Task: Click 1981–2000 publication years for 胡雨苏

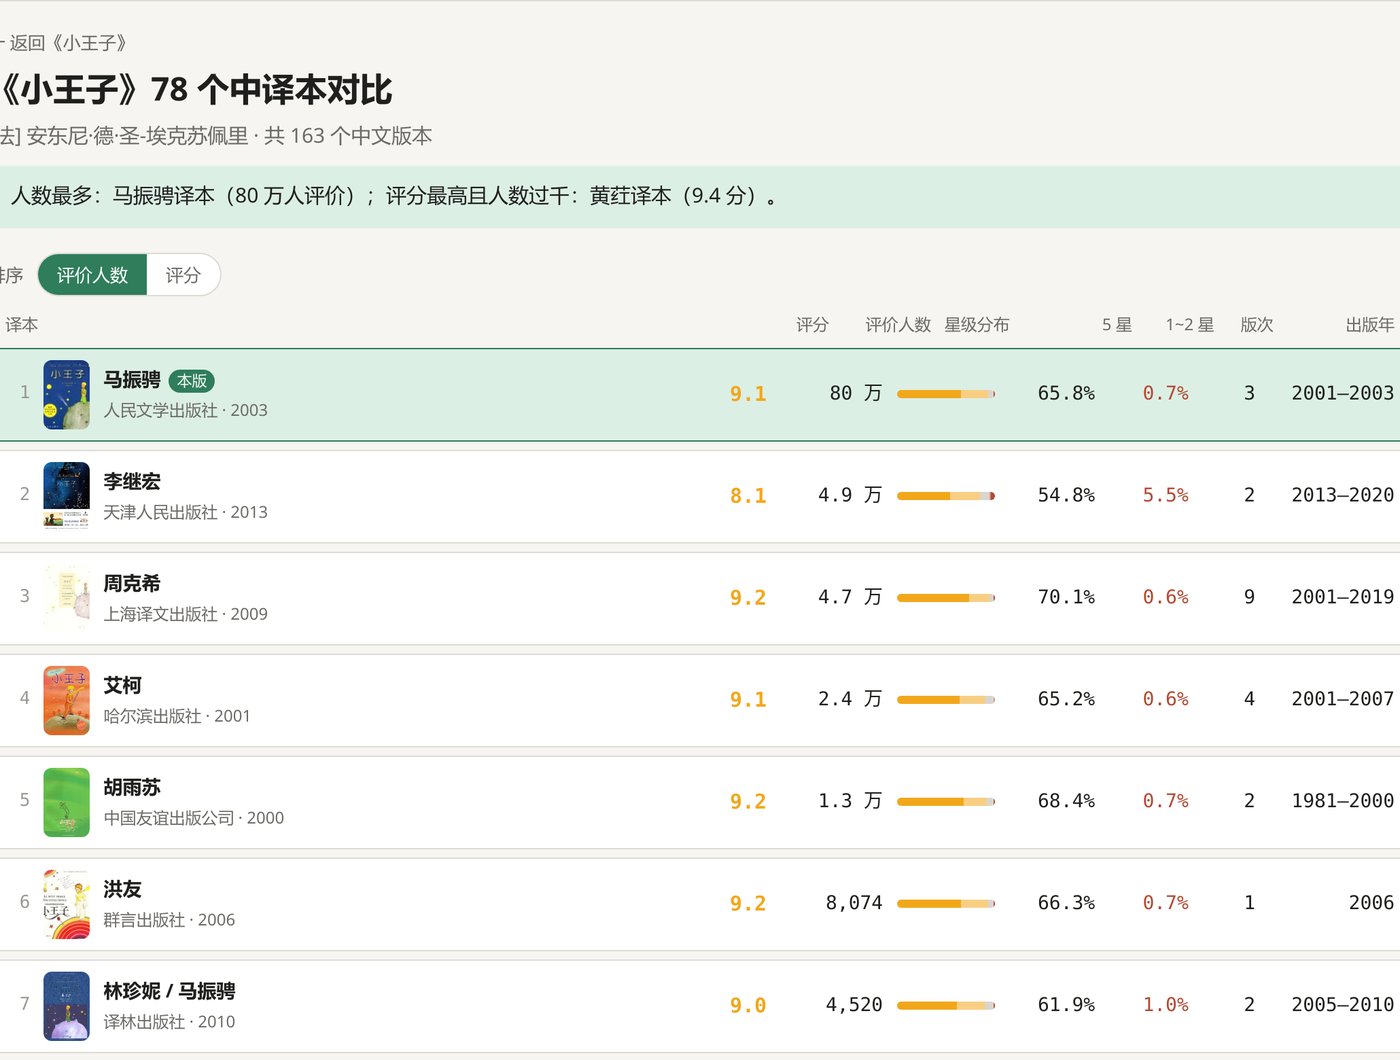Action: [1343, 802]
